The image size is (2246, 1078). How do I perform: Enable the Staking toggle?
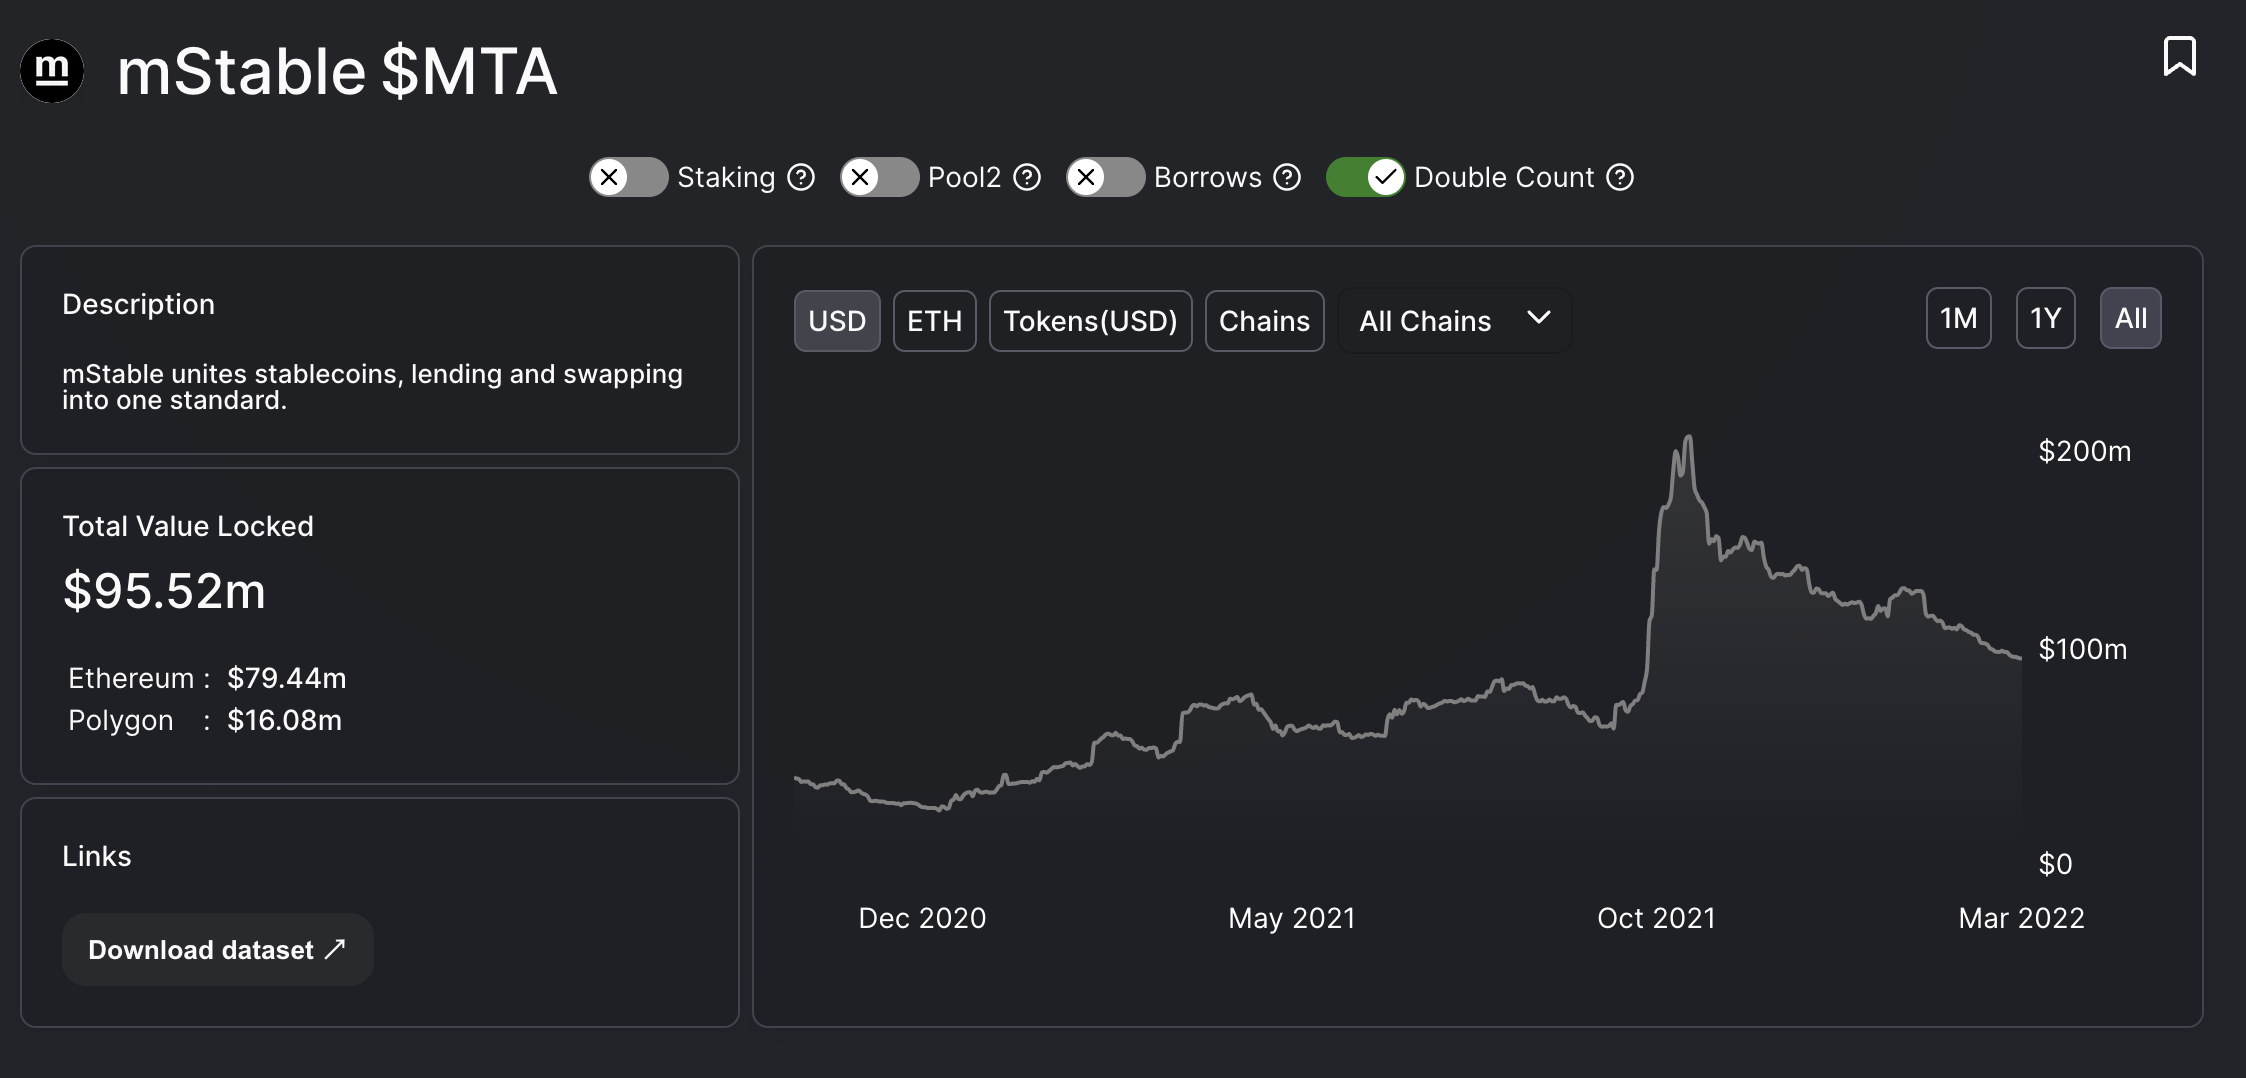click(628, 177)
